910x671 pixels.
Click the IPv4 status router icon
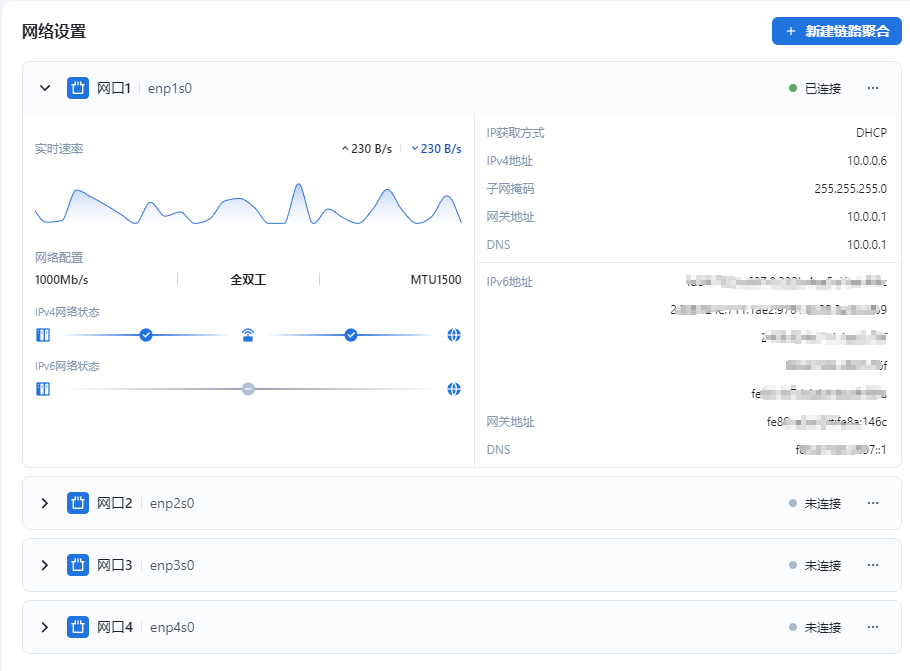(248, 335)
